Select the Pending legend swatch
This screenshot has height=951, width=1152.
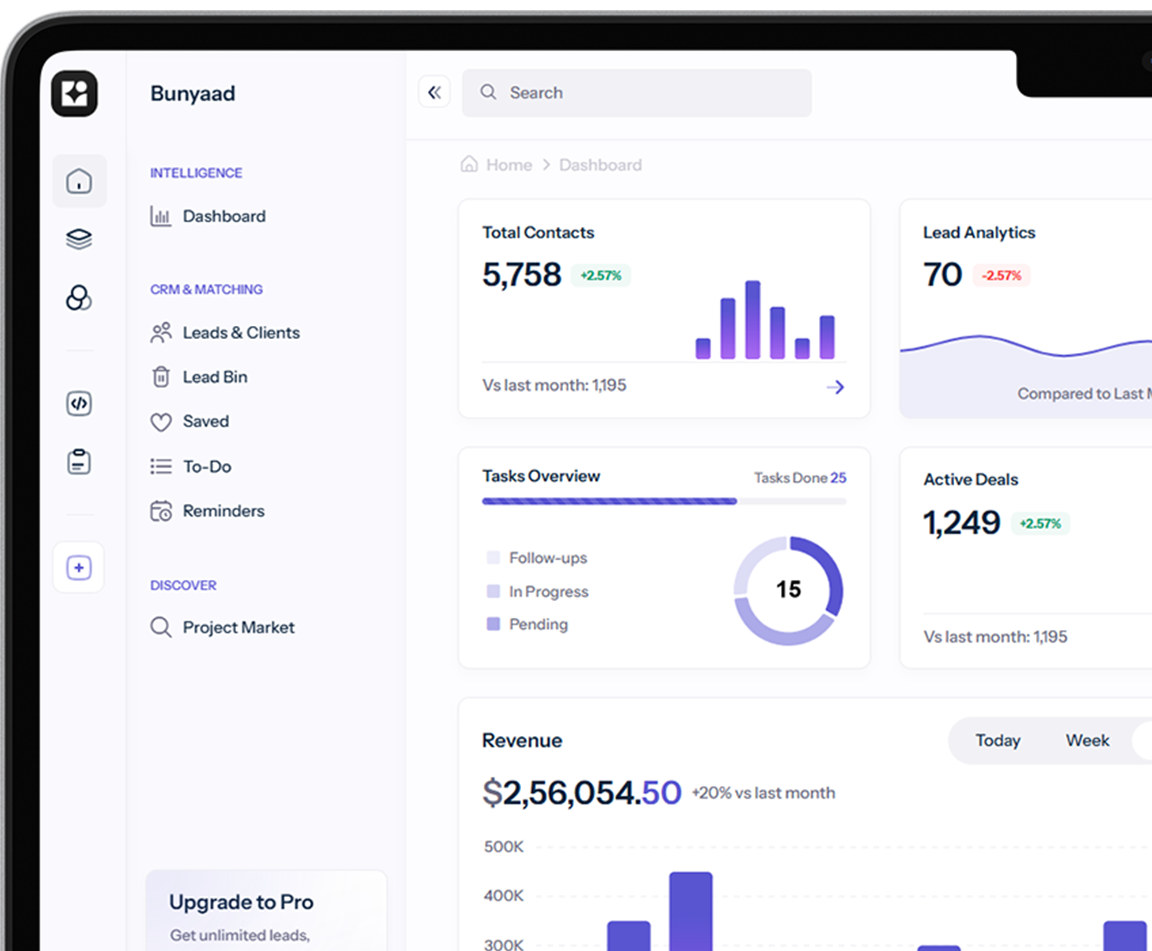[493, 624]
